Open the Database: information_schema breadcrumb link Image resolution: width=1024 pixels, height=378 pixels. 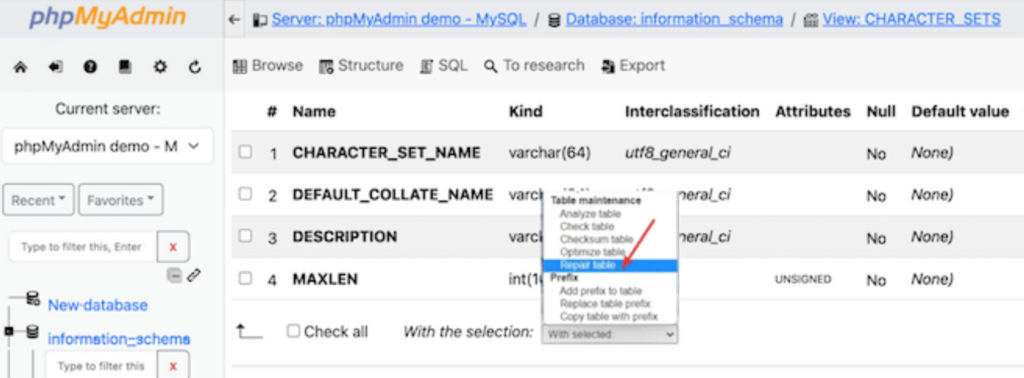pos(674,20)
